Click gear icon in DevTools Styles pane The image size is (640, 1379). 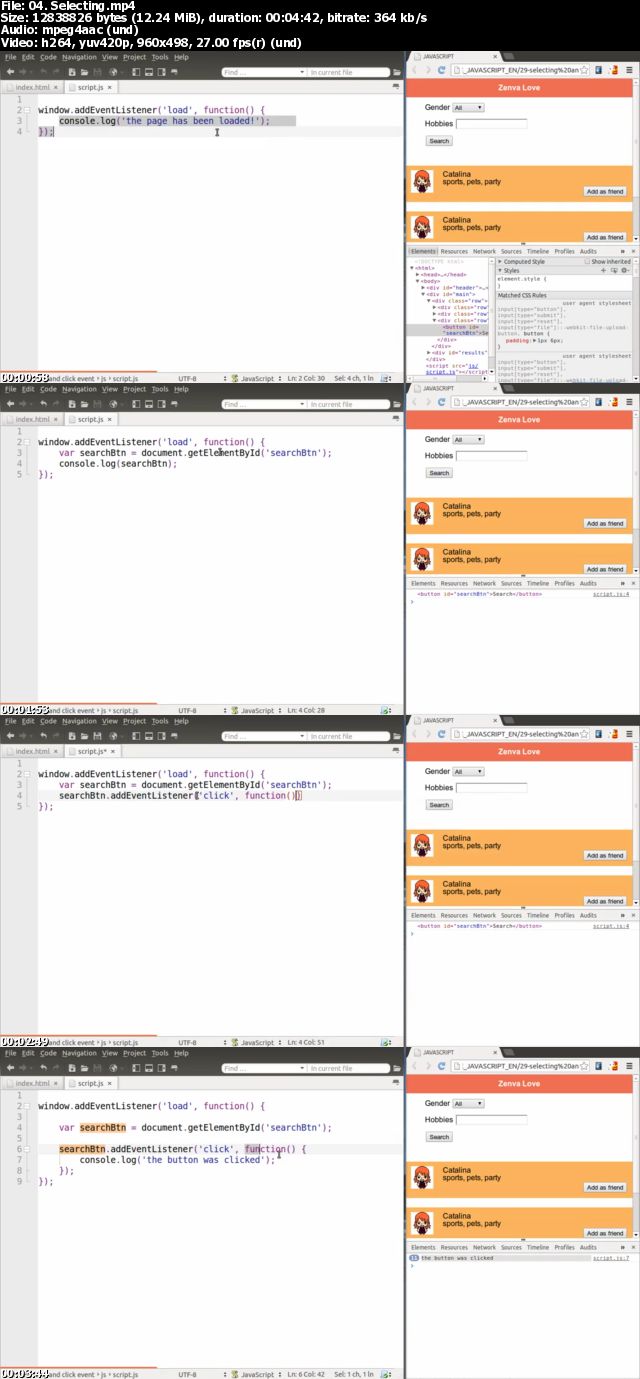pyautogui.click(x=624, y=270)
